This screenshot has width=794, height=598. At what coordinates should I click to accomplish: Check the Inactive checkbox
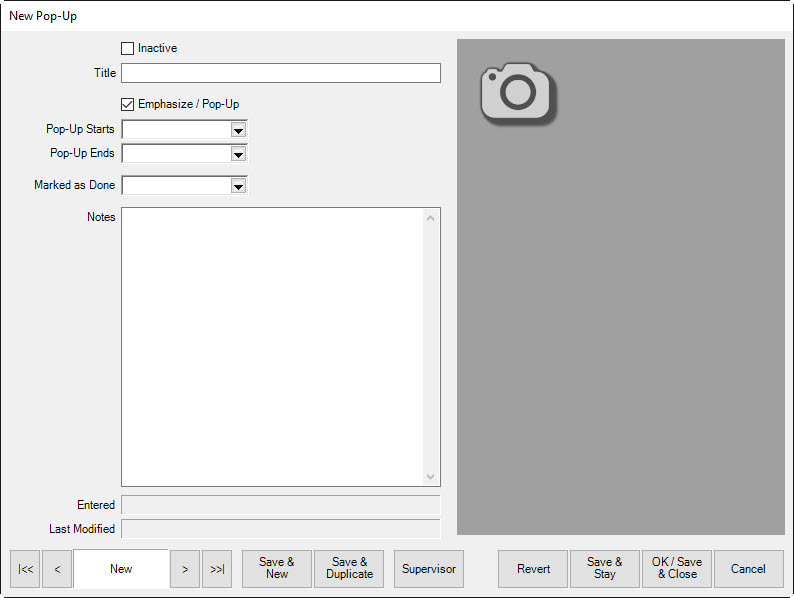click(127, 48)
